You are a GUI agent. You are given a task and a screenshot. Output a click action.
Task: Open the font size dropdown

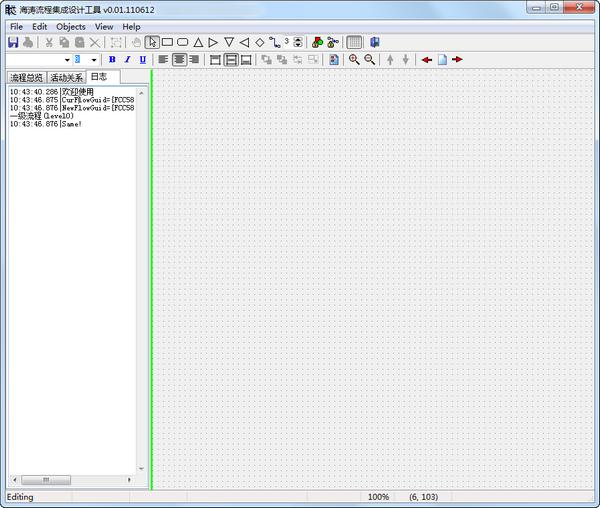[x=95, y=60]
